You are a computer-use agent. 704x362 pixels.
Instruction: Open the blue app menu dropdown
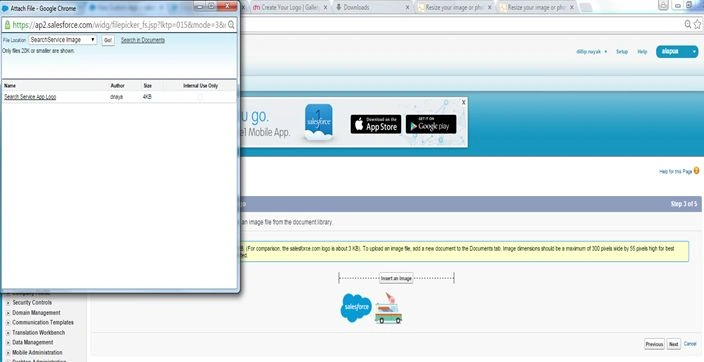tap(677, 52)
